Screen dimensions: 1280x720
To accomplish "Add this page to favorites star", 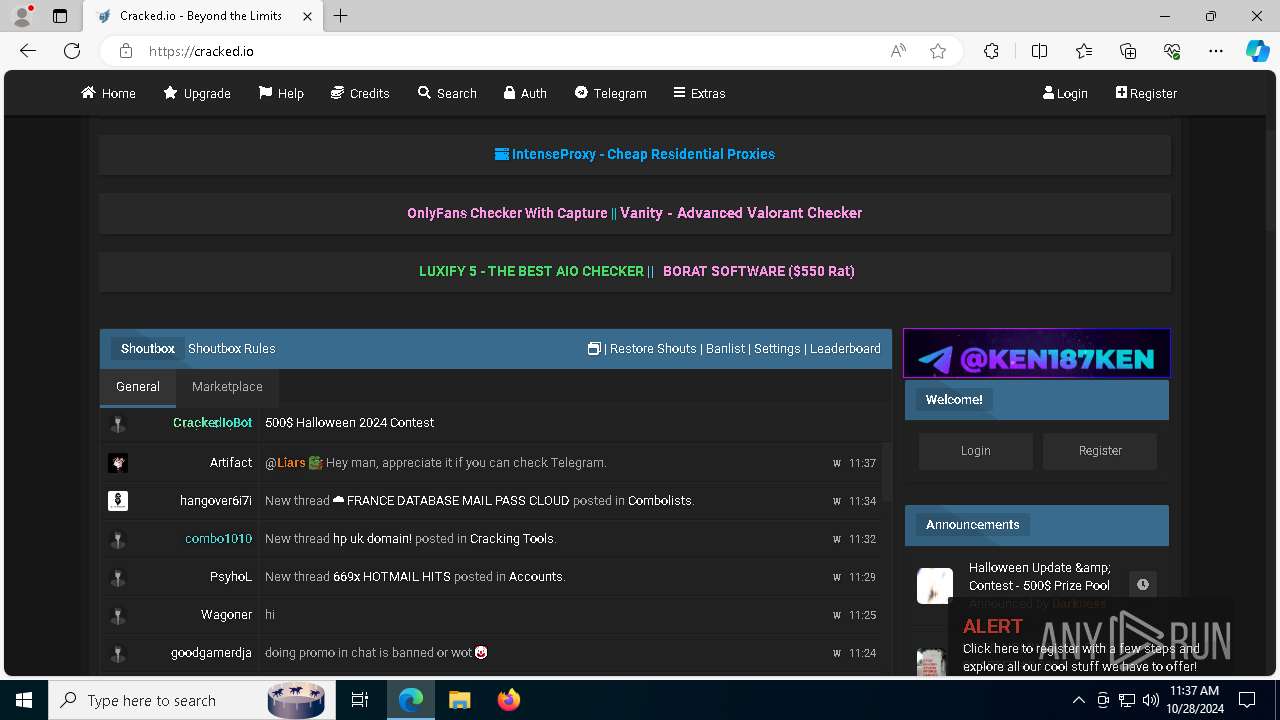I will click(938, 51).
